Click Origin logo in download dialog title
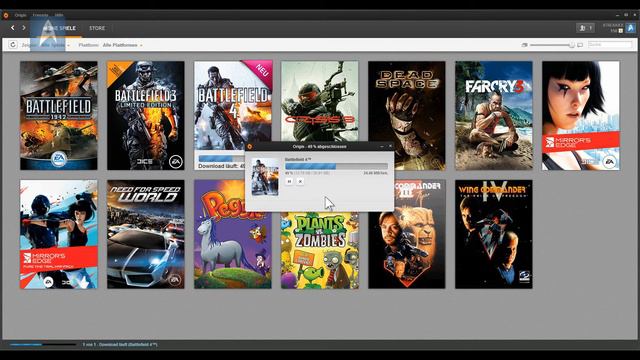640x360 pixels. [250, 146]
